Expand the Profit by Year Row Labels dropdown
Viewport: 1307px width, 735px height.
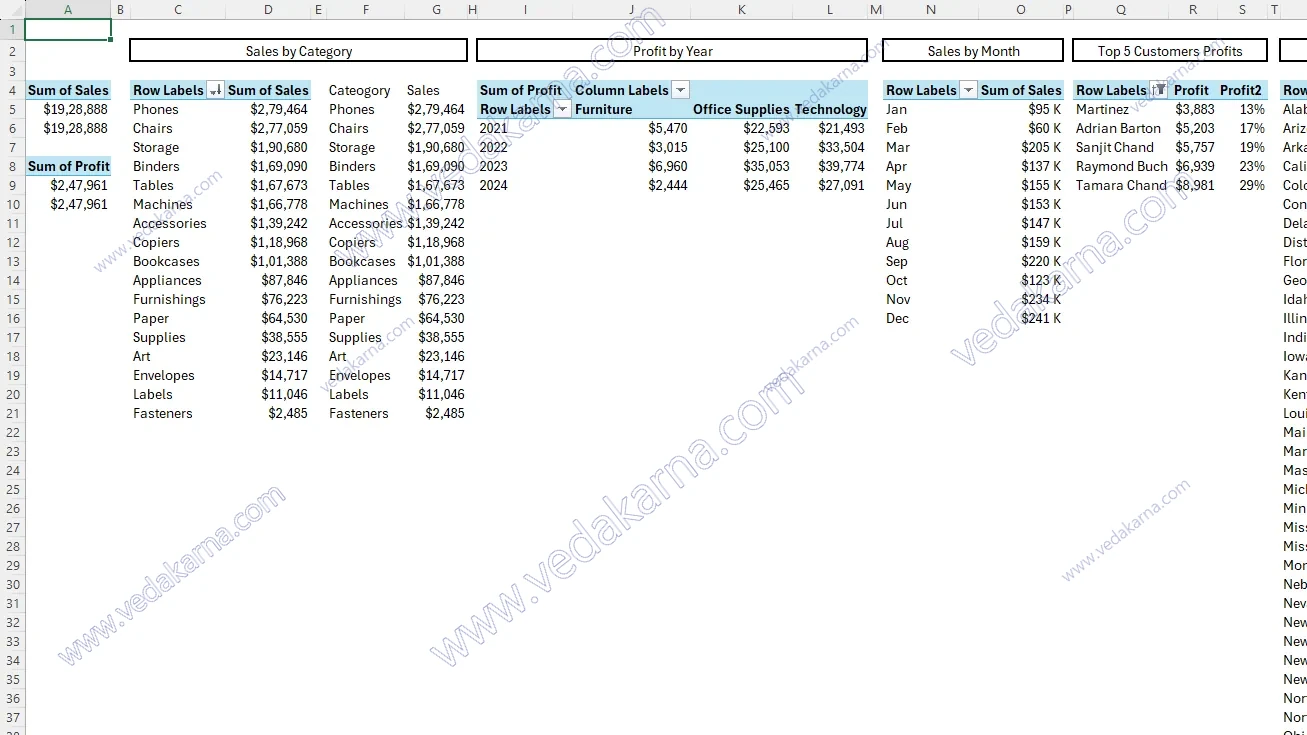click(x=563, y=109)
